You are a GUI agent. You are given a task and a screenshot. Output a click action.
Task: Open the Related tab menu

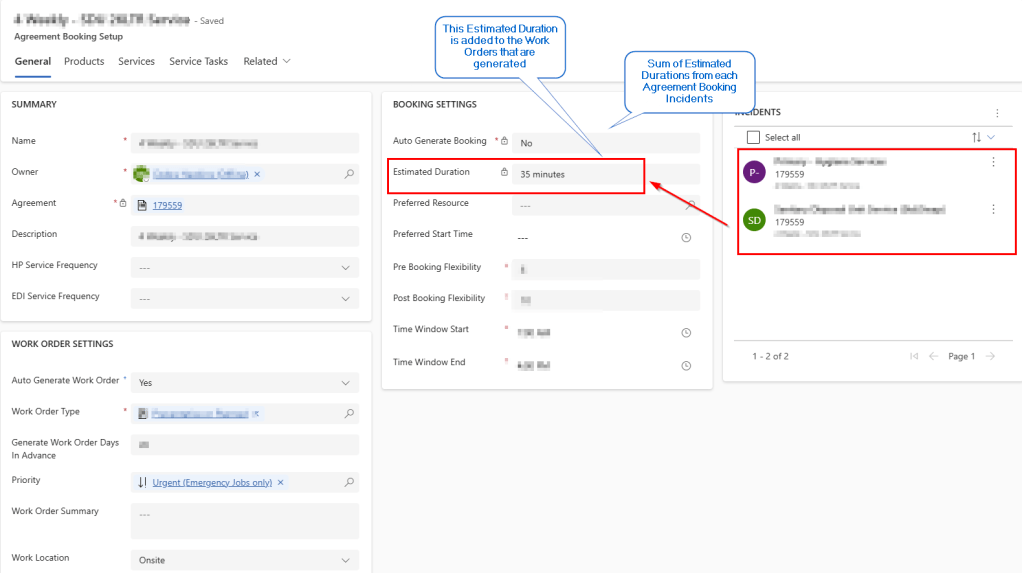click(266, 61)
